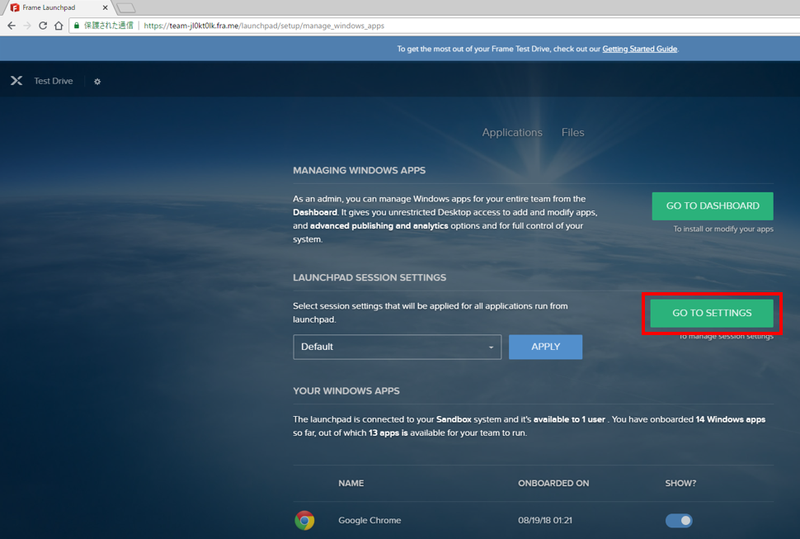This screenshot has width=800, height=539.
Task: Click the ONBOARDED ON column header
Action: coord(553,483)
